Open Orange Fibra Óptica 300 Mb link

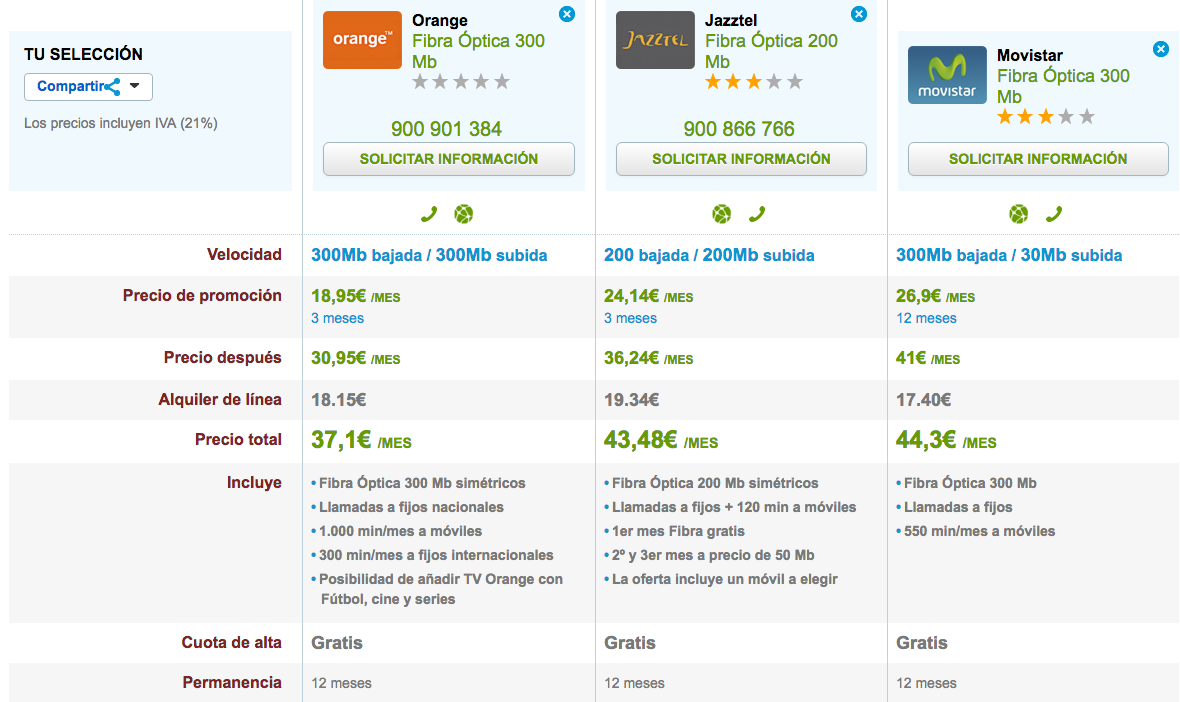[478, 51]
